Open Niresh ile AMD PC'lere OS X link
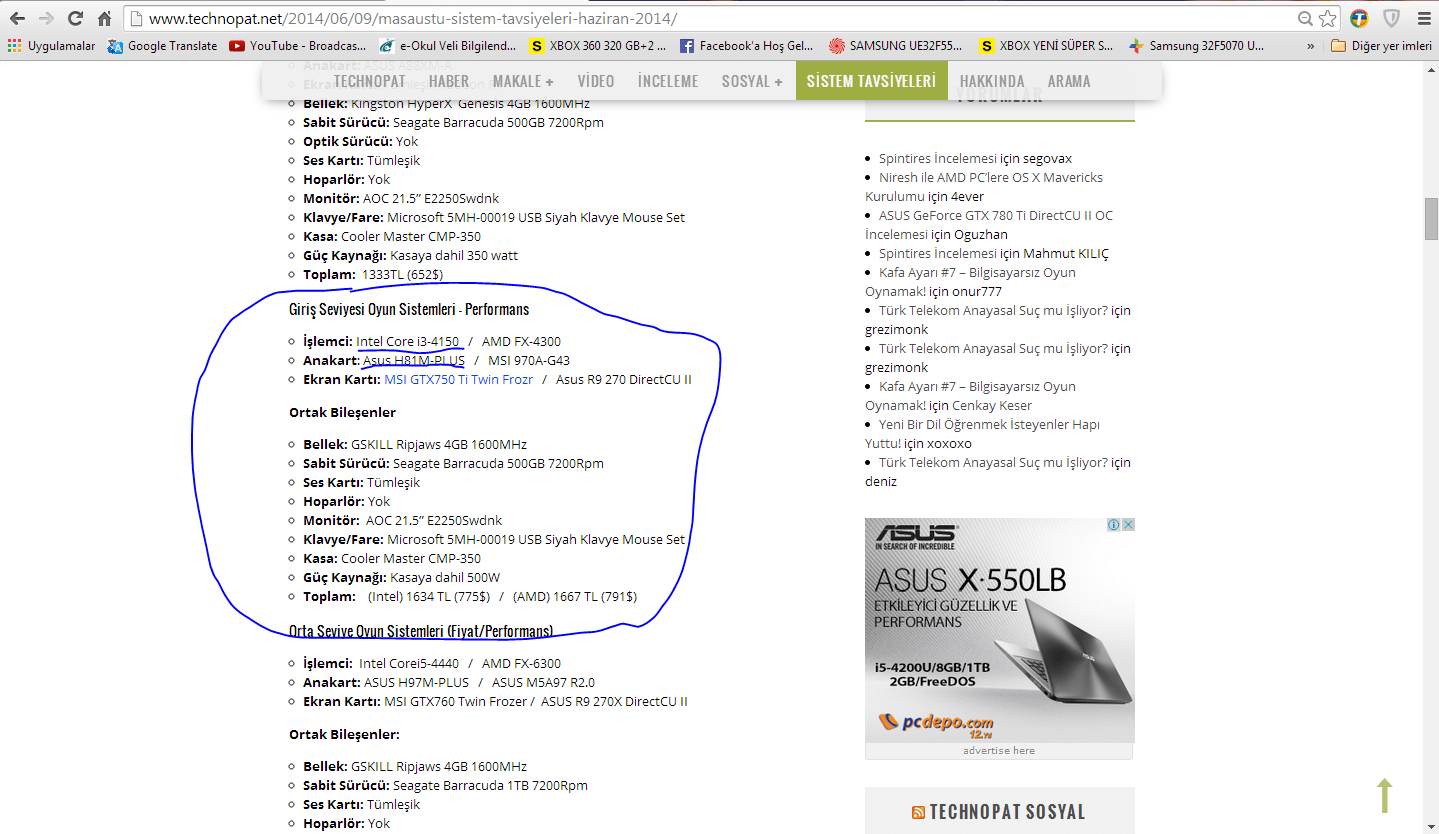The image size is (1439, 834). [984, 187]
